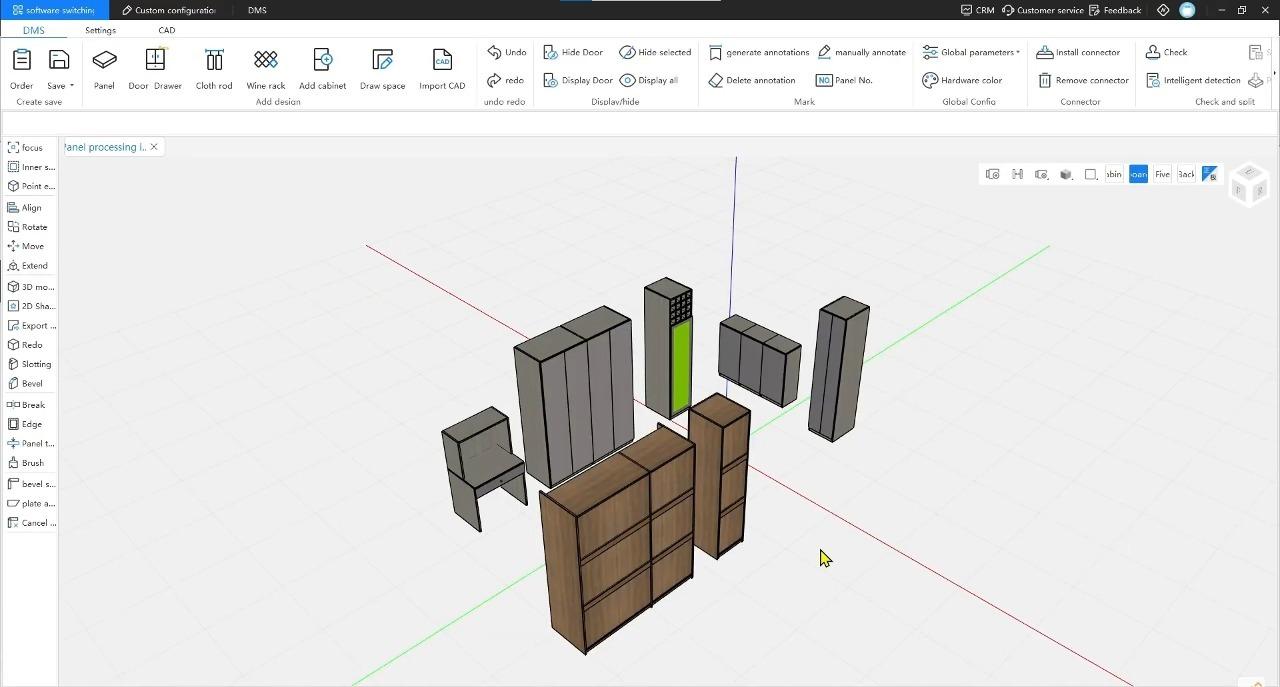Toggle Display Door
The width and height of the screenshot is (1280, 687).
pyautogui.click(x=578, y=80)
